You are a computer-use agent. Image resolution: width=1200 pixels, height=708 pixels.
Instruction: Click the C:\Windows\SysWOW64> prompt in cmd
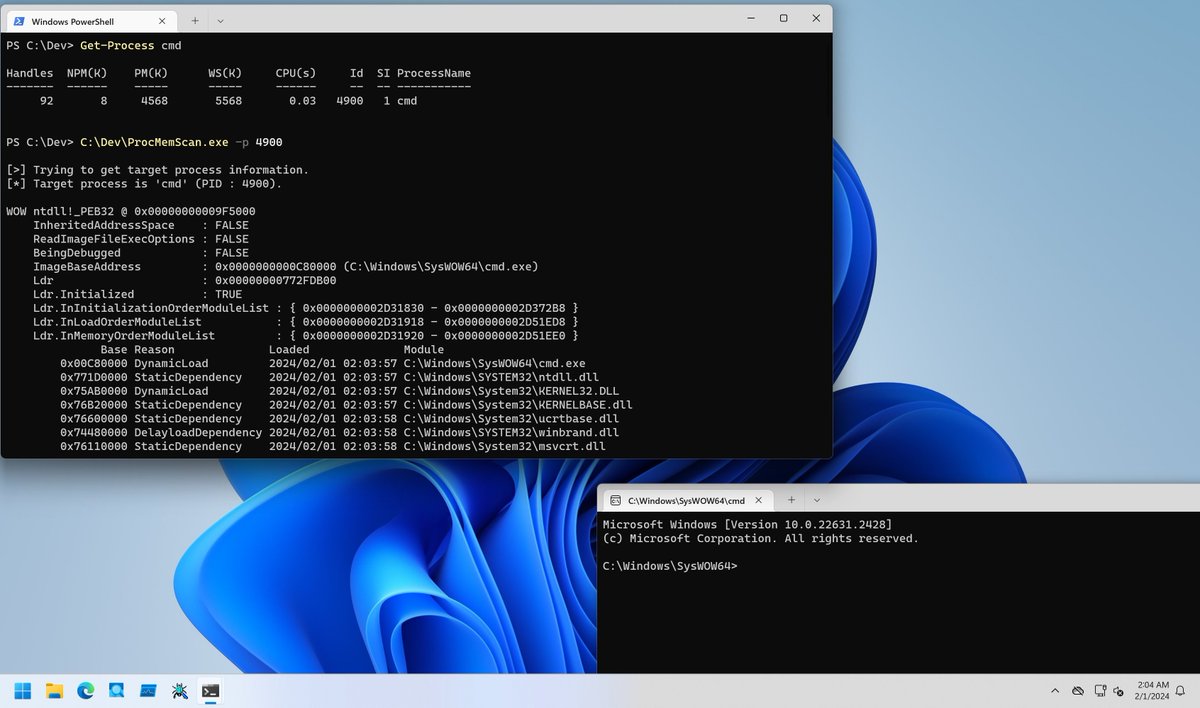tap(670, 566)
